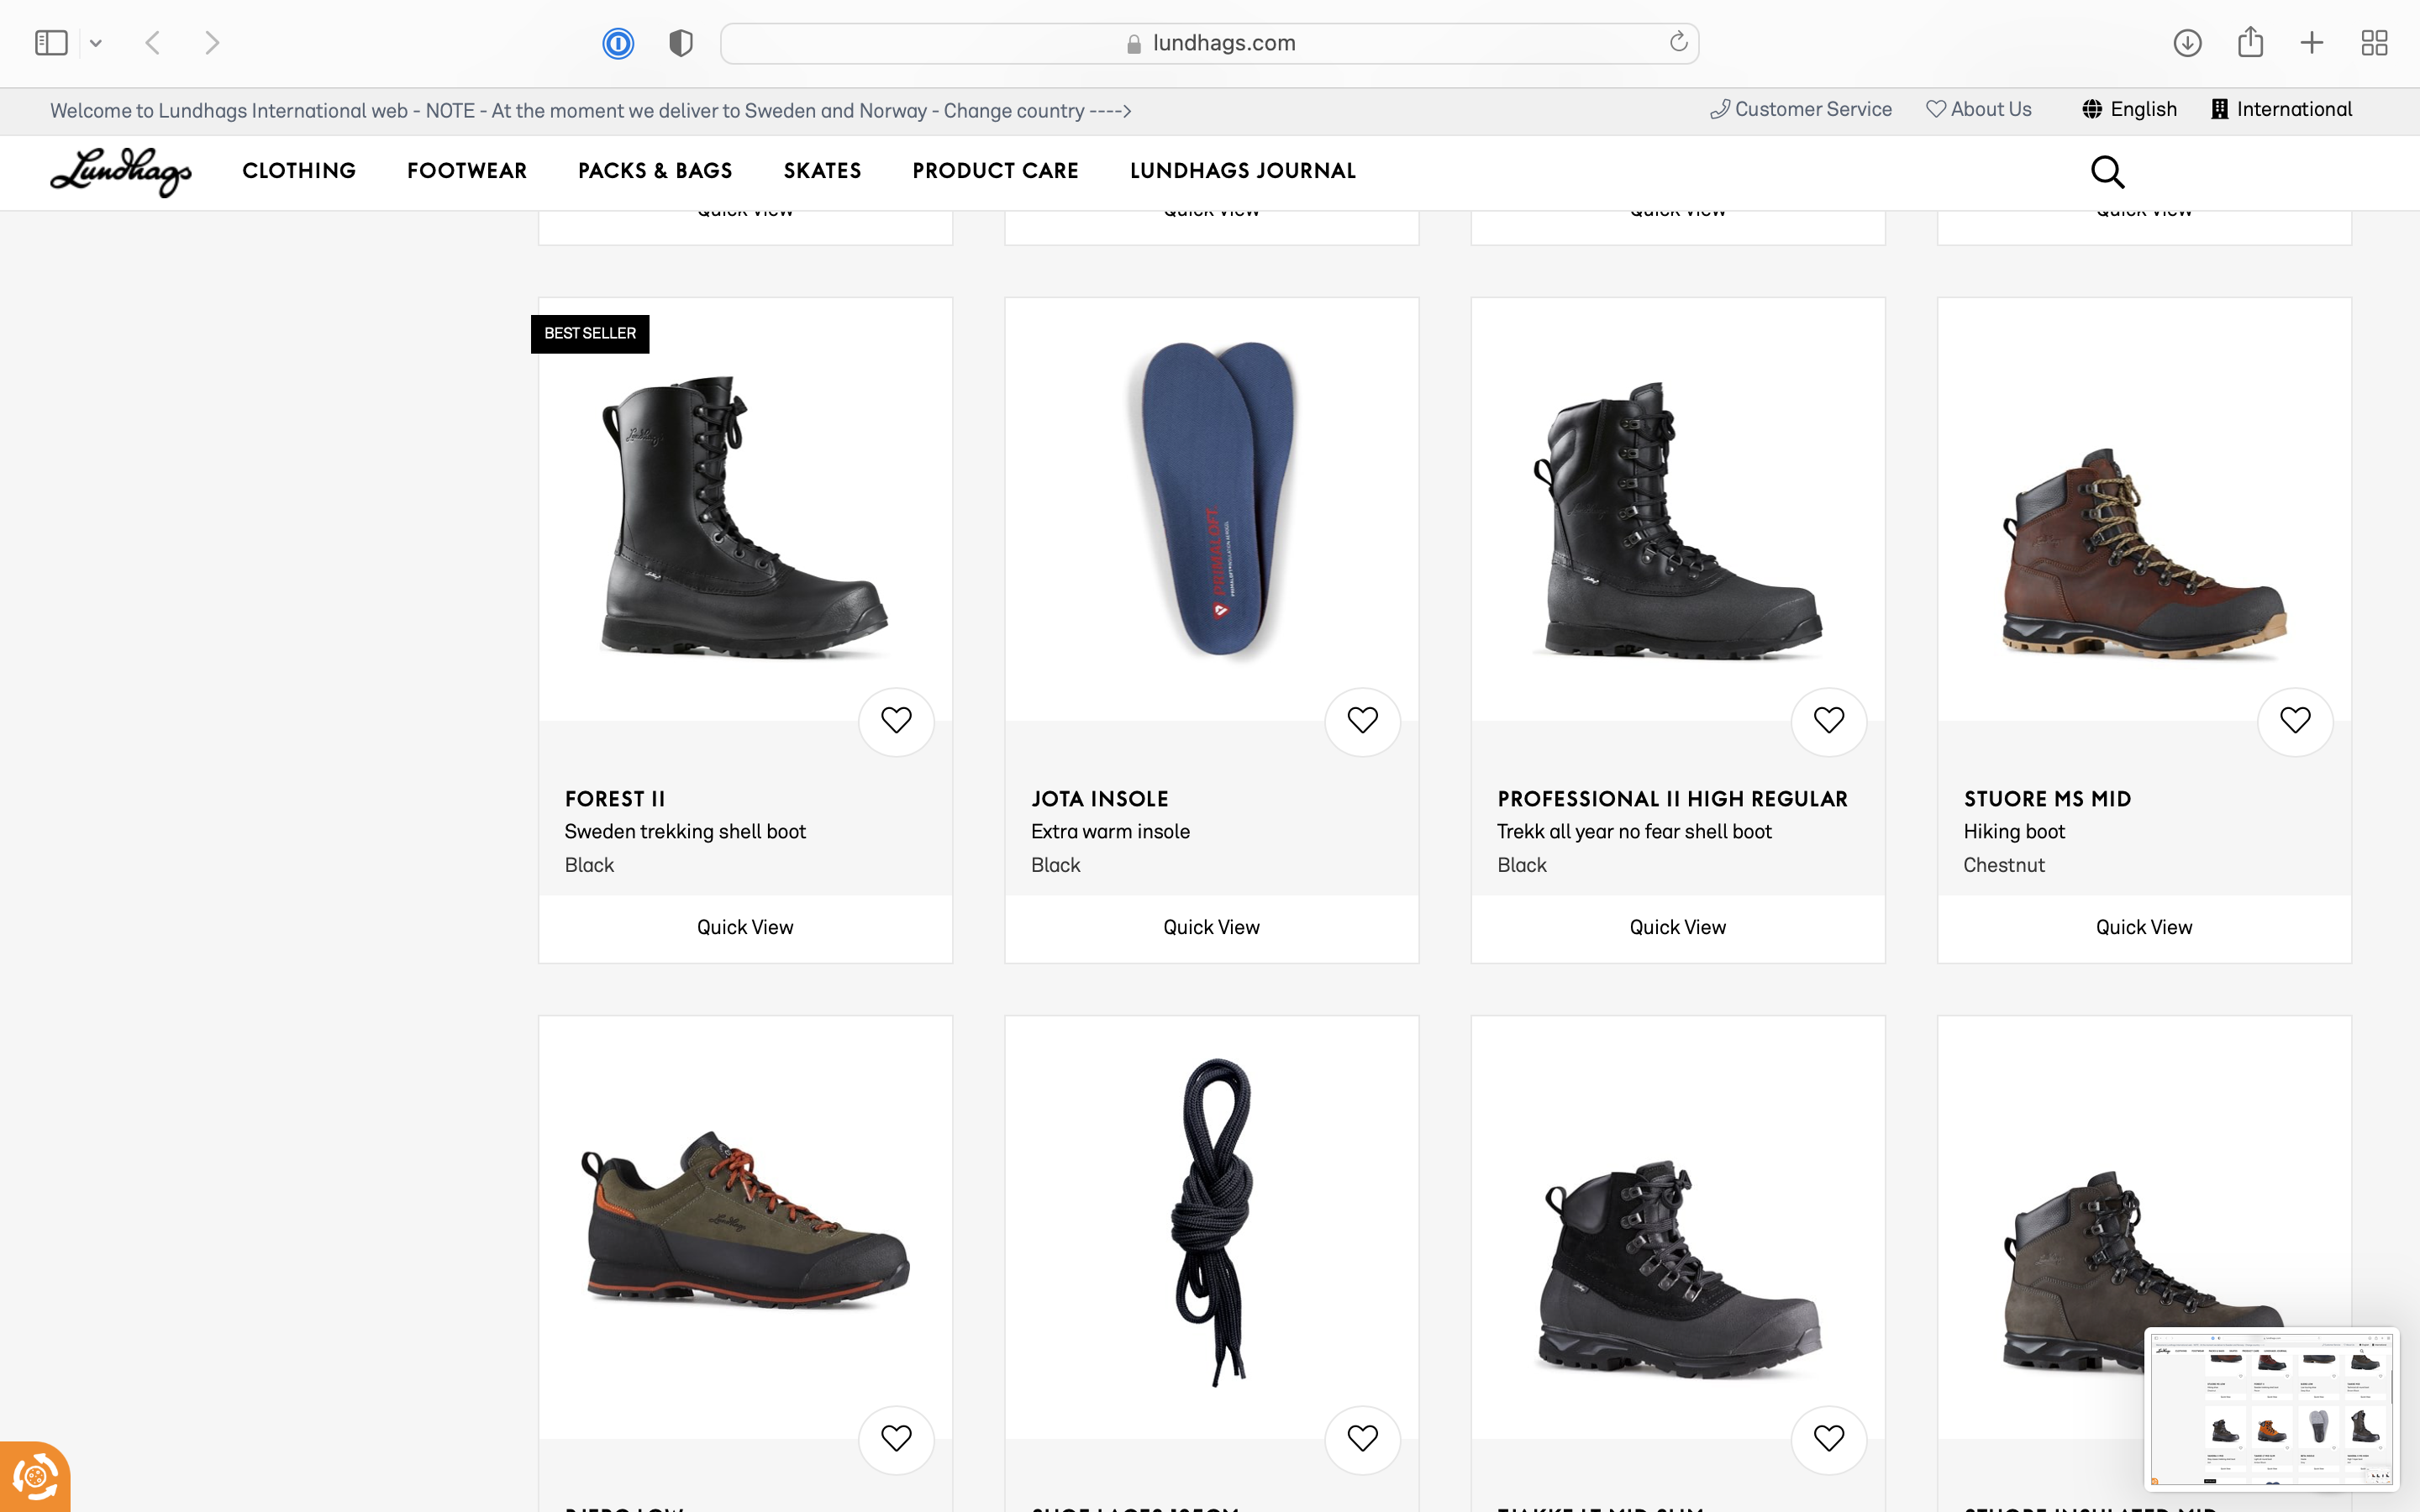The image size is (2420, 1512).
Task: Go back with the browser back arrow
Action: [x=153, y=43]
